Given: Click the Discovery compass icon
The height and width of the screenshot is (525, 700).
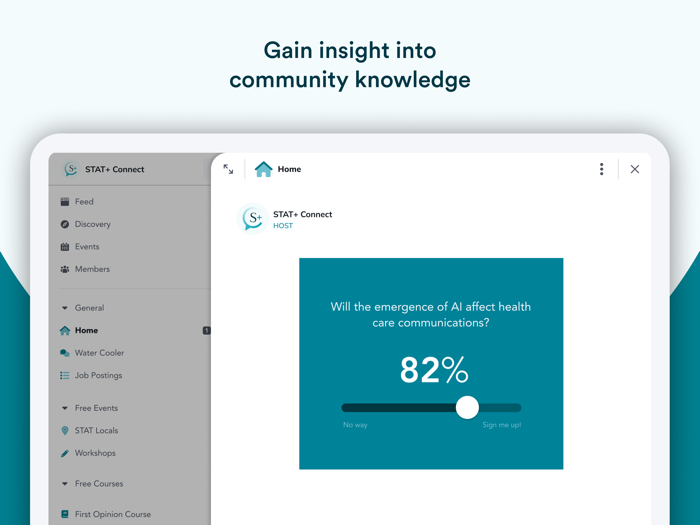Looking at the screenshot, I should [65, 224].
